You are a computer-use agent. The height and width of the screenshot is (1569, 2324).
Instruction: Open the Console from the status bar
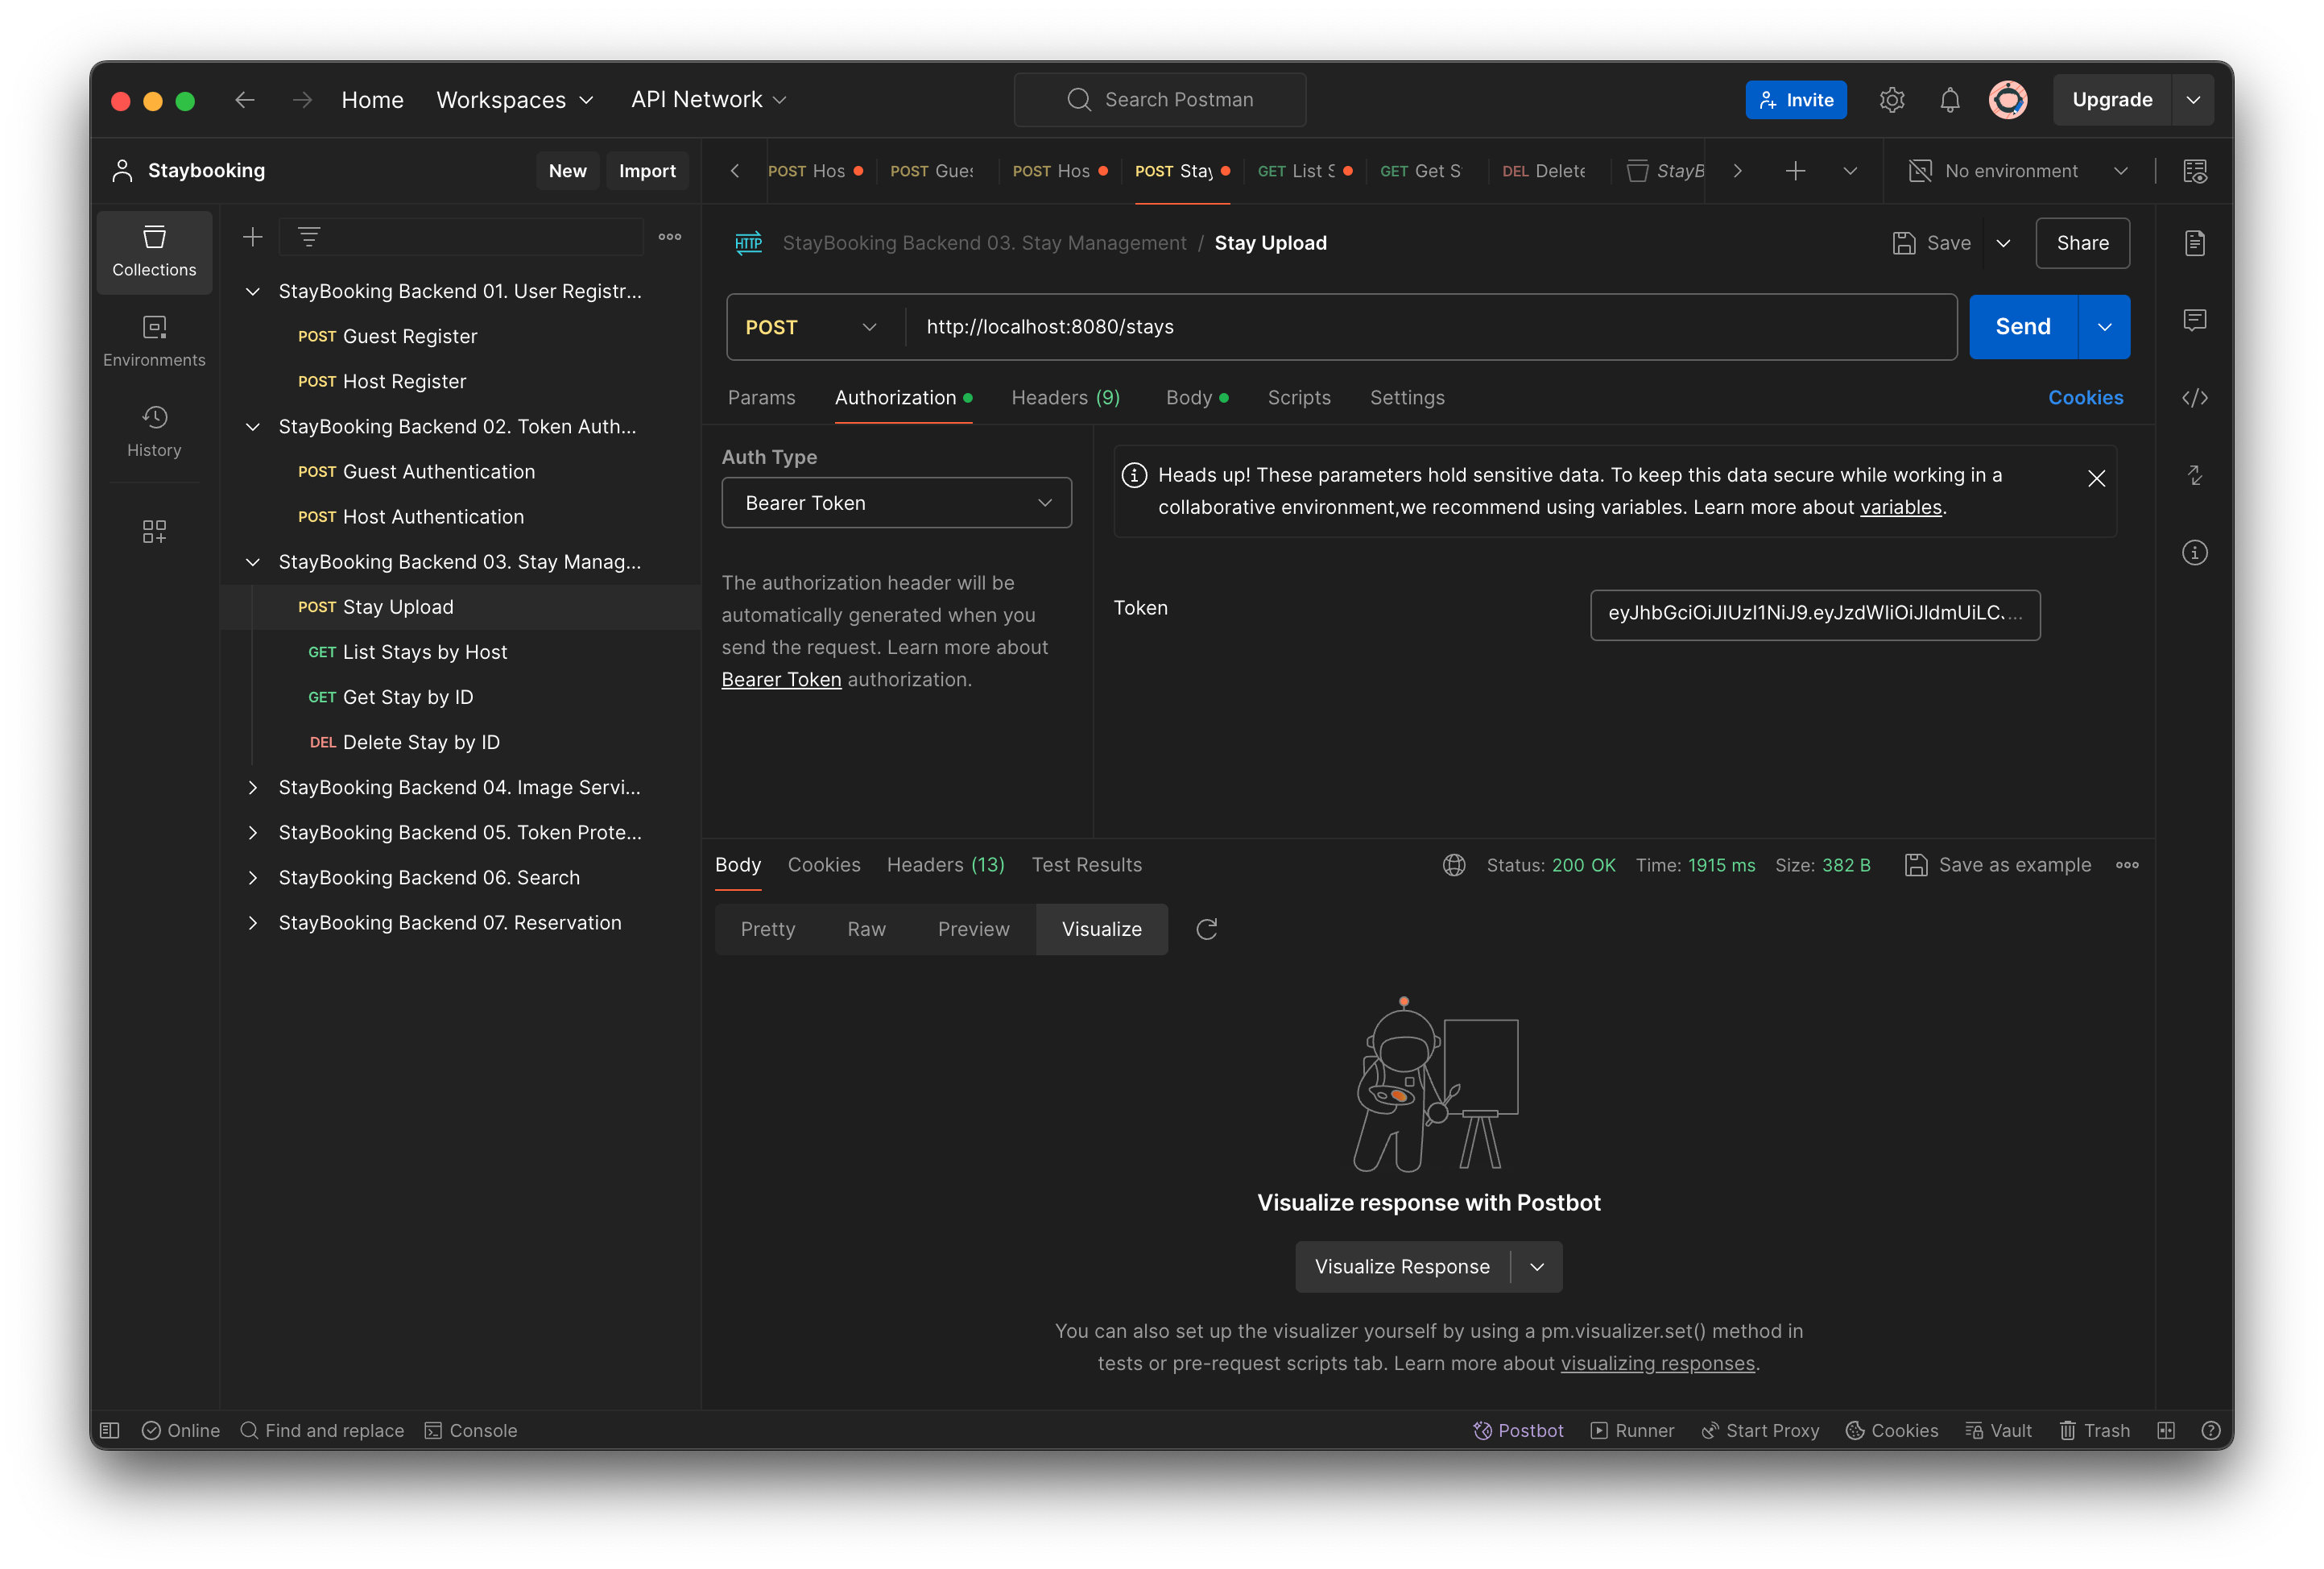(x=470, y=1430)
